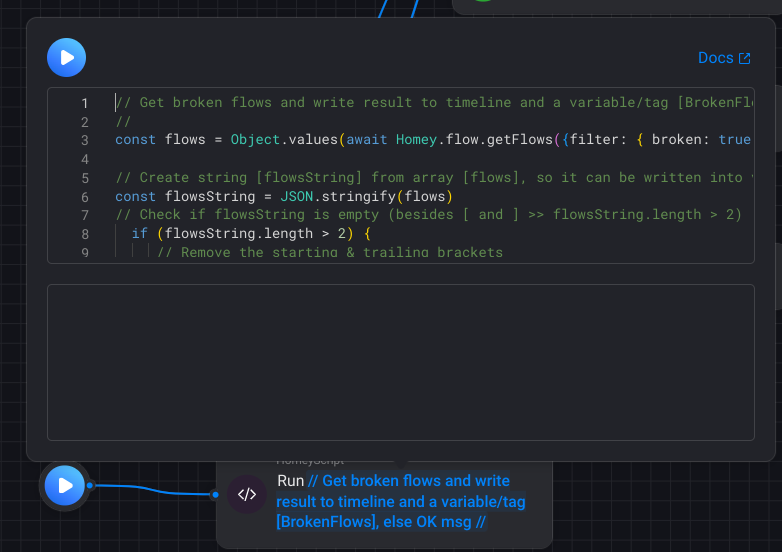Start the flow using the start card play button

click(65, 485)
